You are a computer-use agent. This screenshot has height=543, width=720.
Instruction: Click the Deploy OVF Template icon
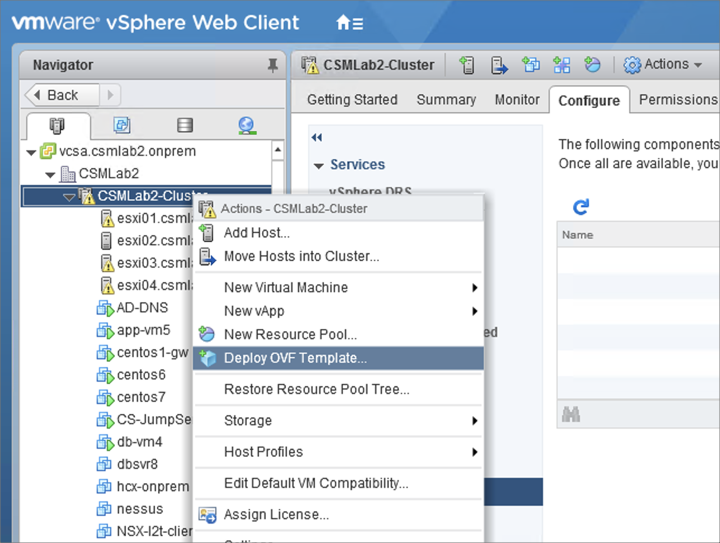pos(208,358)
